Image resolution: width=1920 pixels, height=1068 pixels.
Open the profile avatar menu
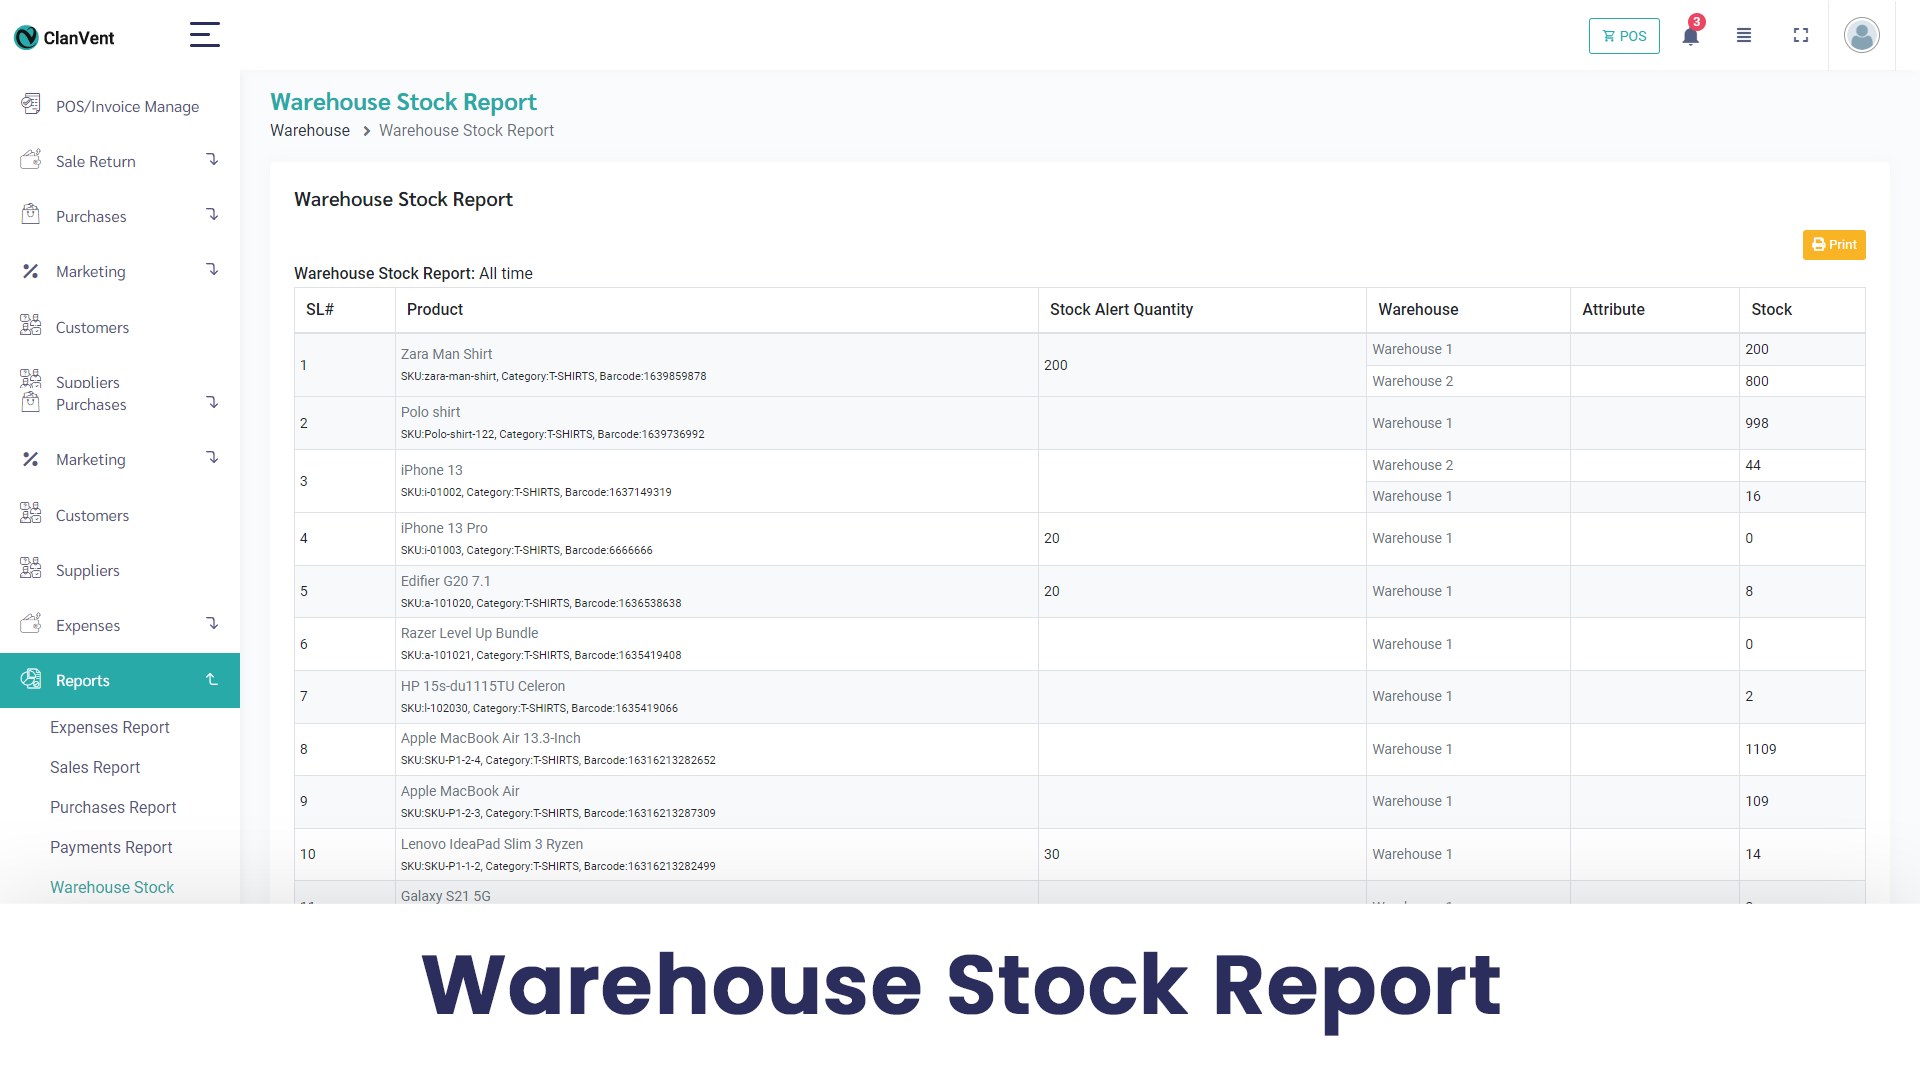click(x=1861, y=35)
